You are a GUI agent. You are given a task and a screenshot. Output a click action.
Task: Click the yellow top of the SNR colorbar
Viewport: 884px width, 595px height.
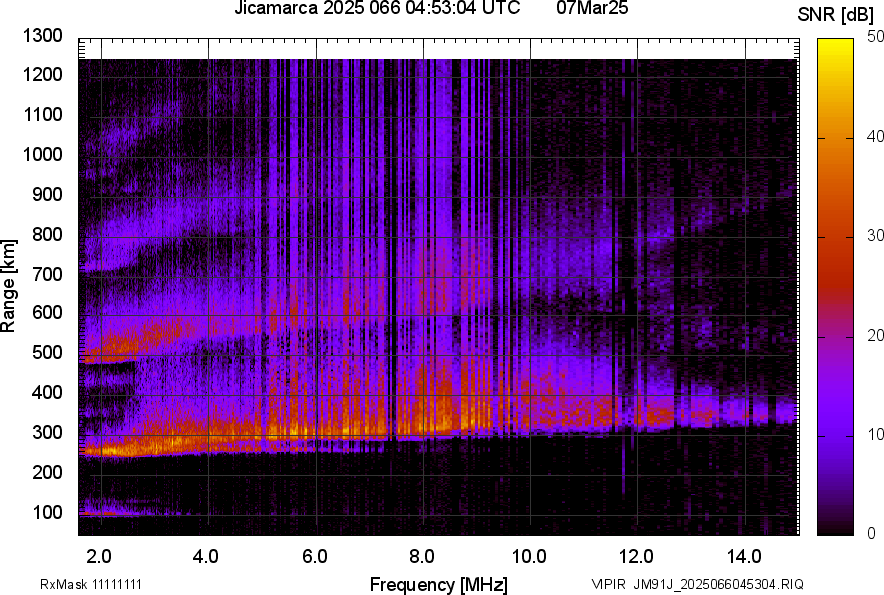pyautogui.click(x=837, y=45)
